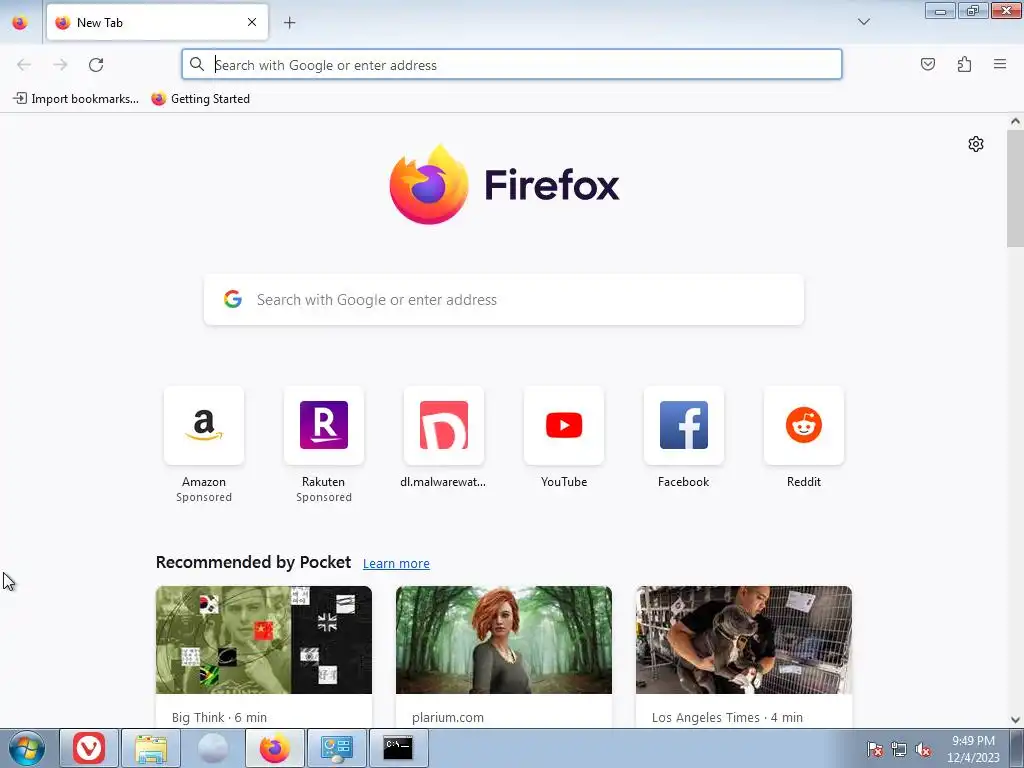Open the Getting Started bookmark
1024x768 pixels.
click(200, 99)
